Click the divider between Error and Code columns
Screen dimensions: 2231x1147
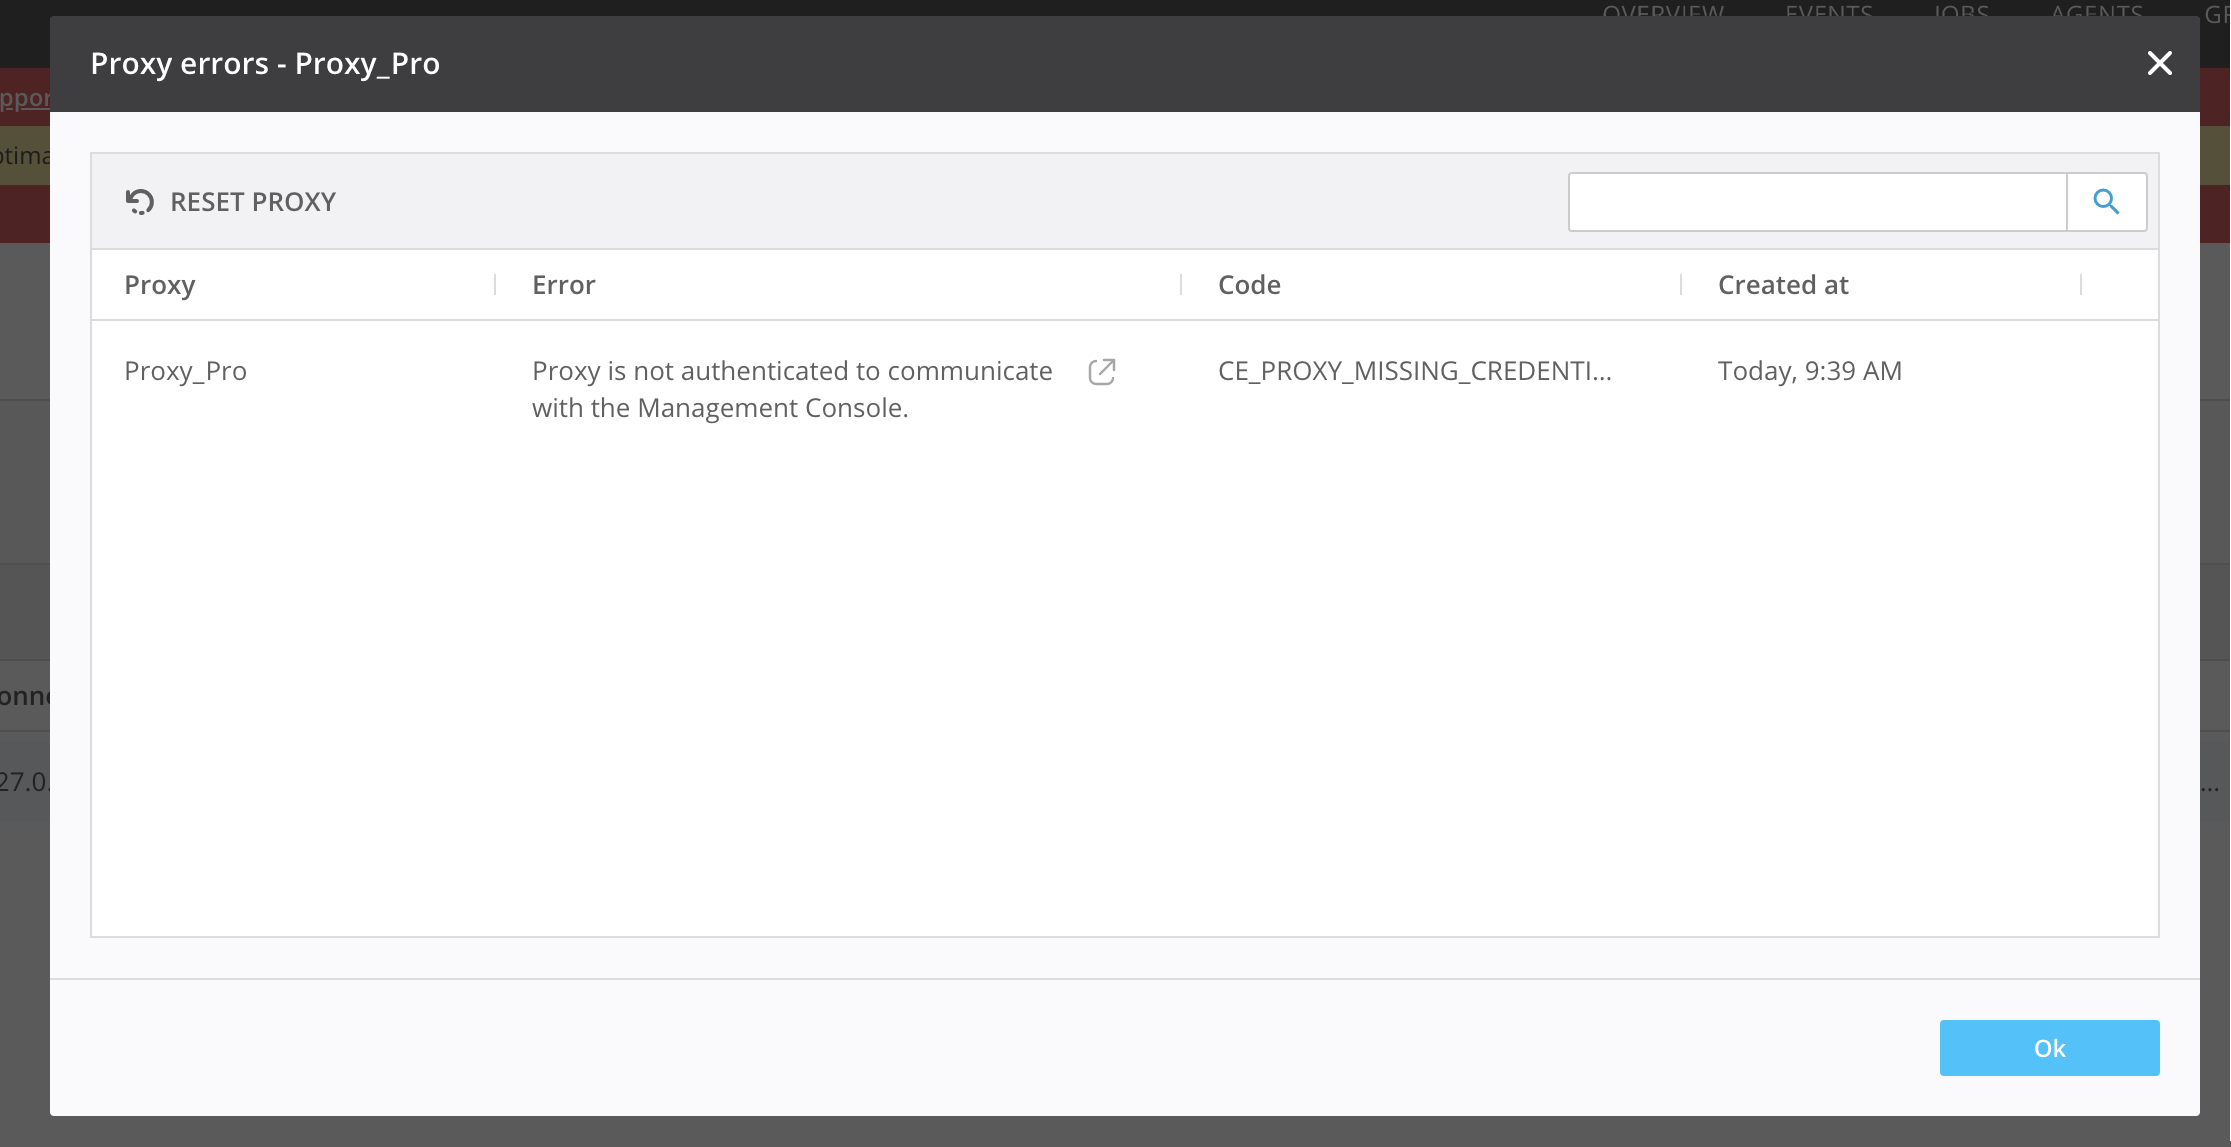tap(1181, 285)
